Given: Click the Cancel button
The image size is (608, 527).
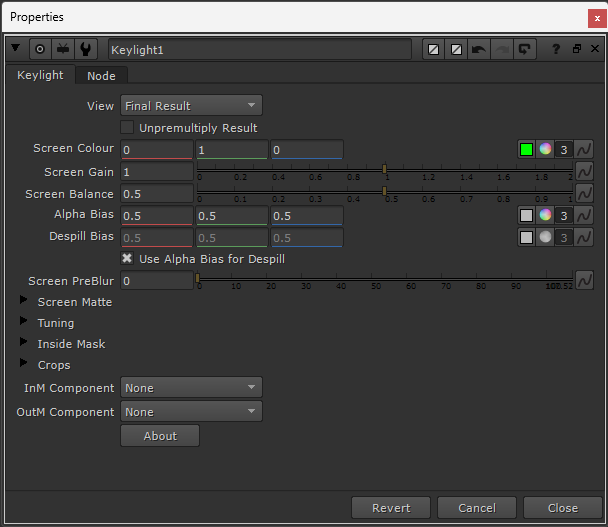Looking at the screenshot, I should pyautogui.click(x=477, y=508).
